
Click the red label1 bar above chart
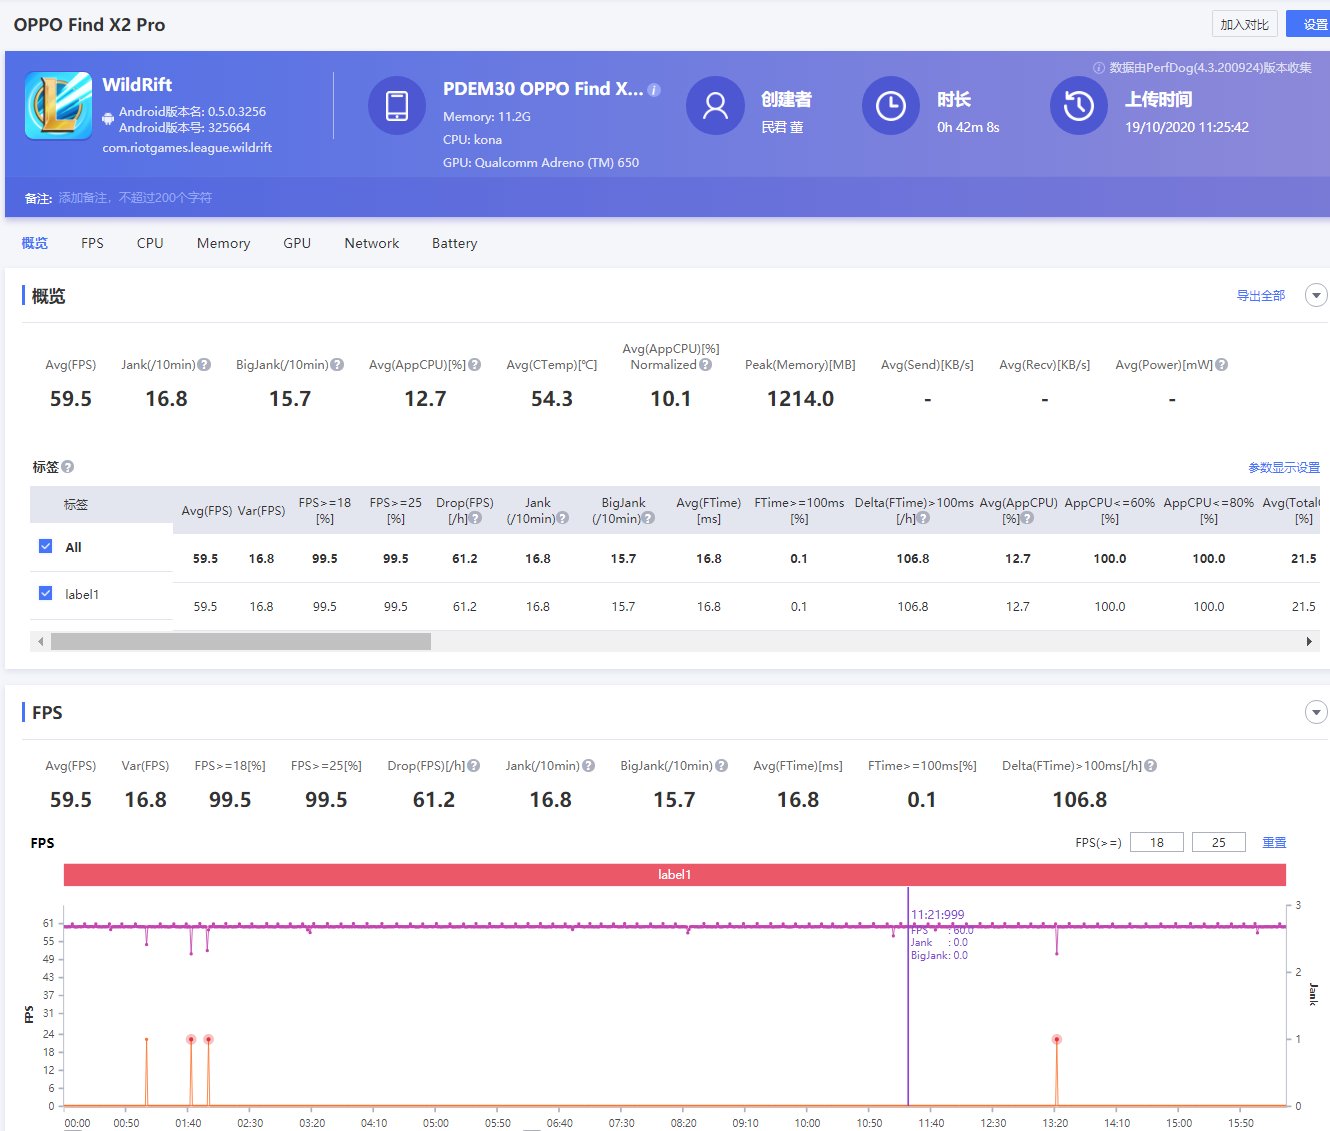tap(675, 875)
